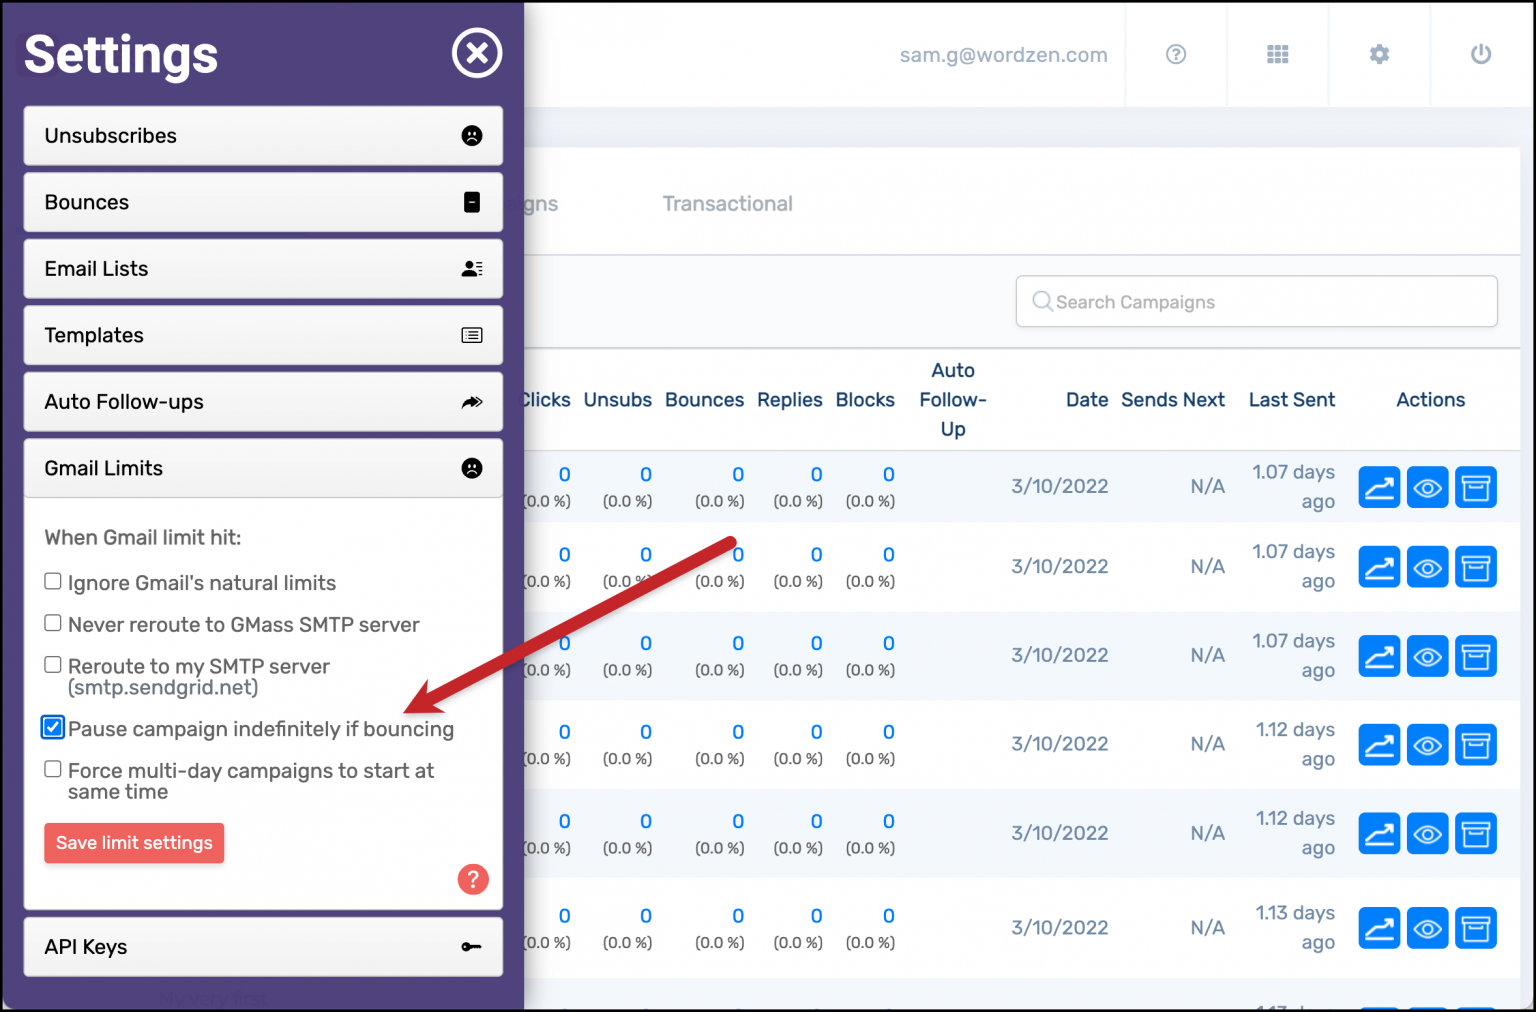Image resolution: width=1536 pixels, height=1012 pixels.
Task: Open the settings gear in top bar
Action: pos(1379,55)
